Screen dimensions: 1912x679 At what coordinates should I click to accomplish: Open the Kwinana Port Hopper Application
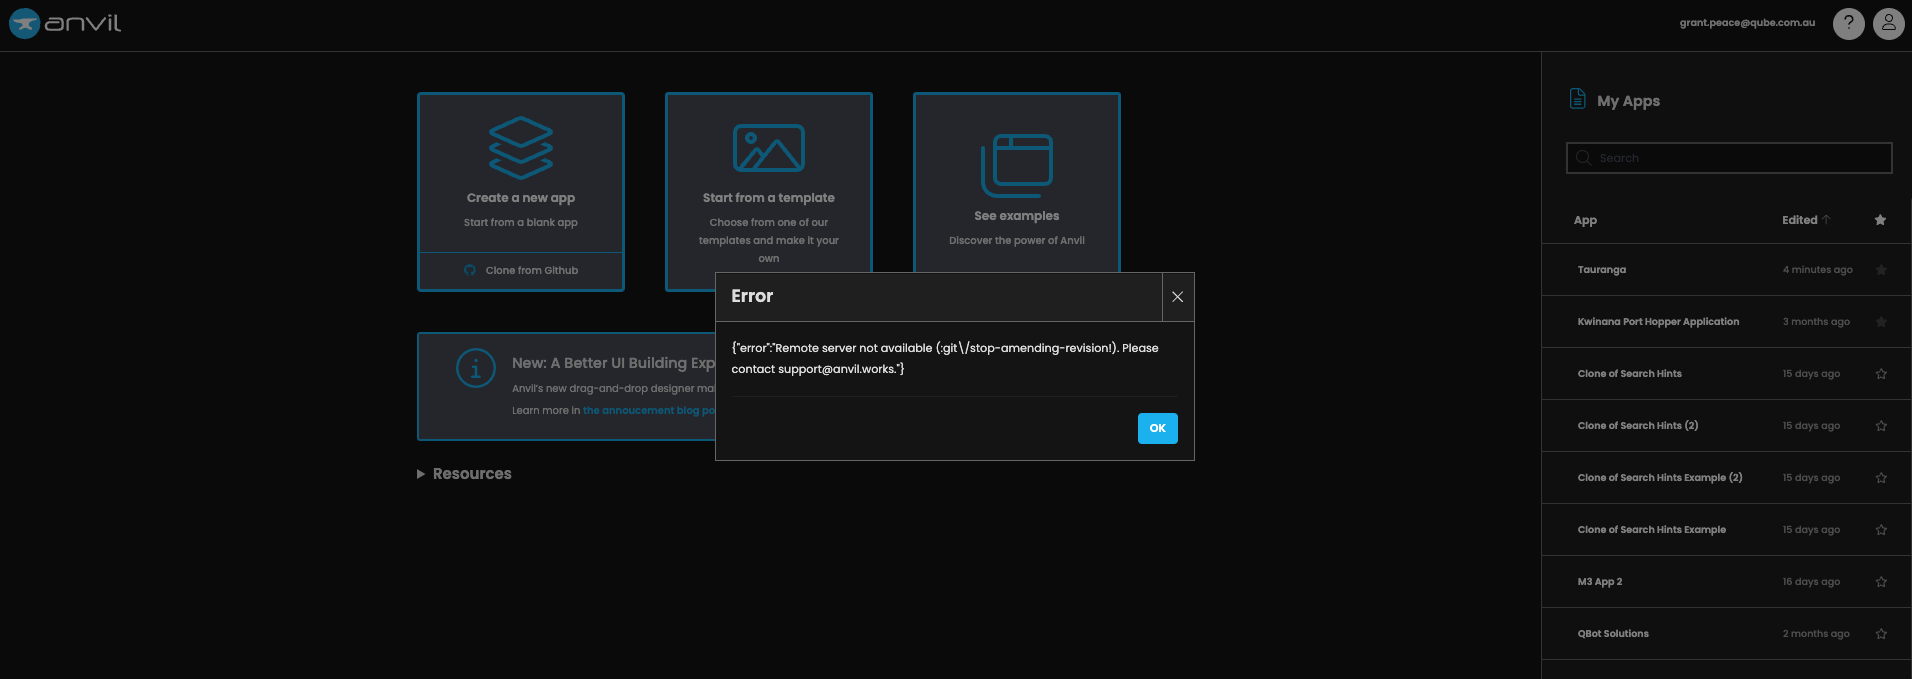tap(1658, 322)
